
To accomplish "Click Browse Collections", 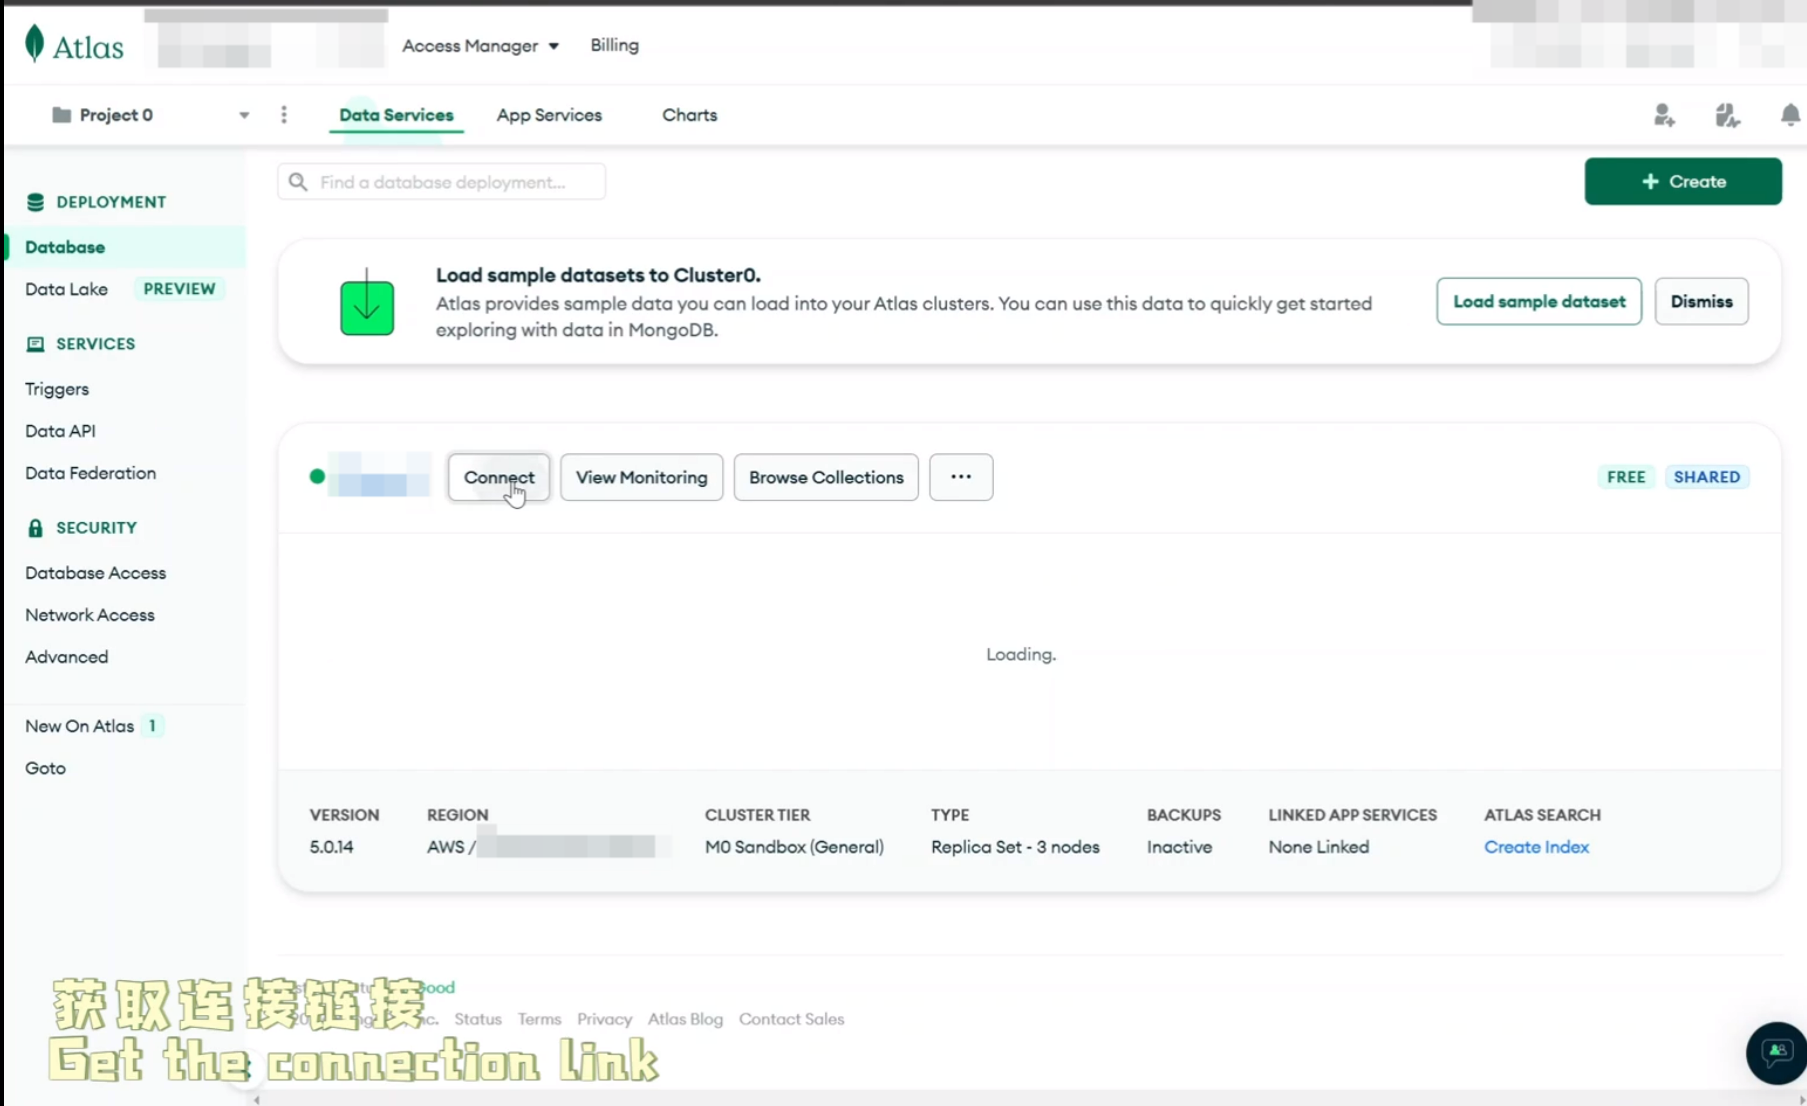I will (x=826, y=477).
